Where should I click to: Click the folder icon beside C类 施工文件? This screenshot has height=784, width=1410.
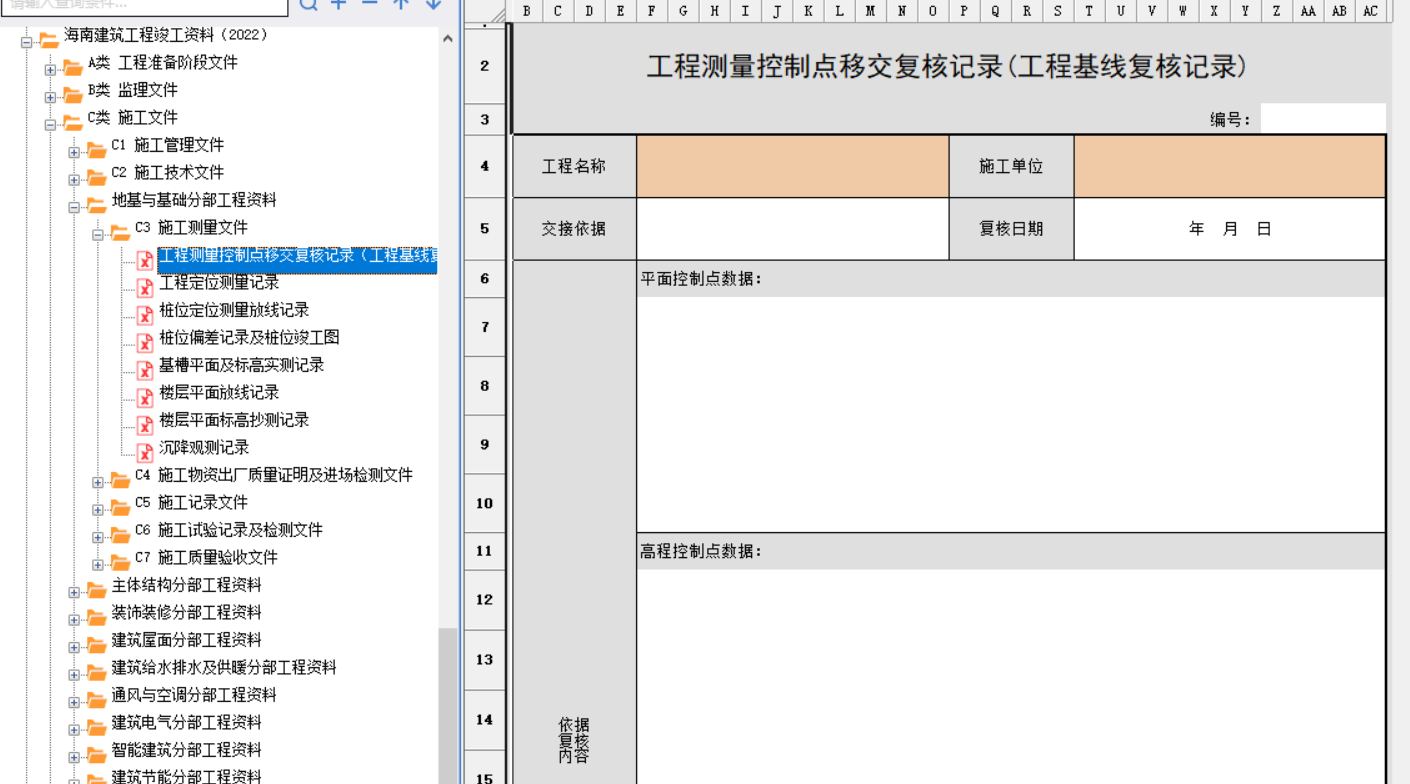click(x=73, y=122)
